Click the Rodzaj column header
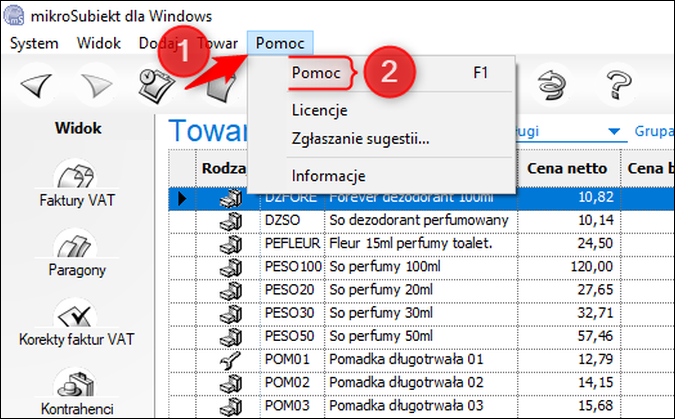Image resolution: width=675 pixels, height=419 pixels. point(224,168)
